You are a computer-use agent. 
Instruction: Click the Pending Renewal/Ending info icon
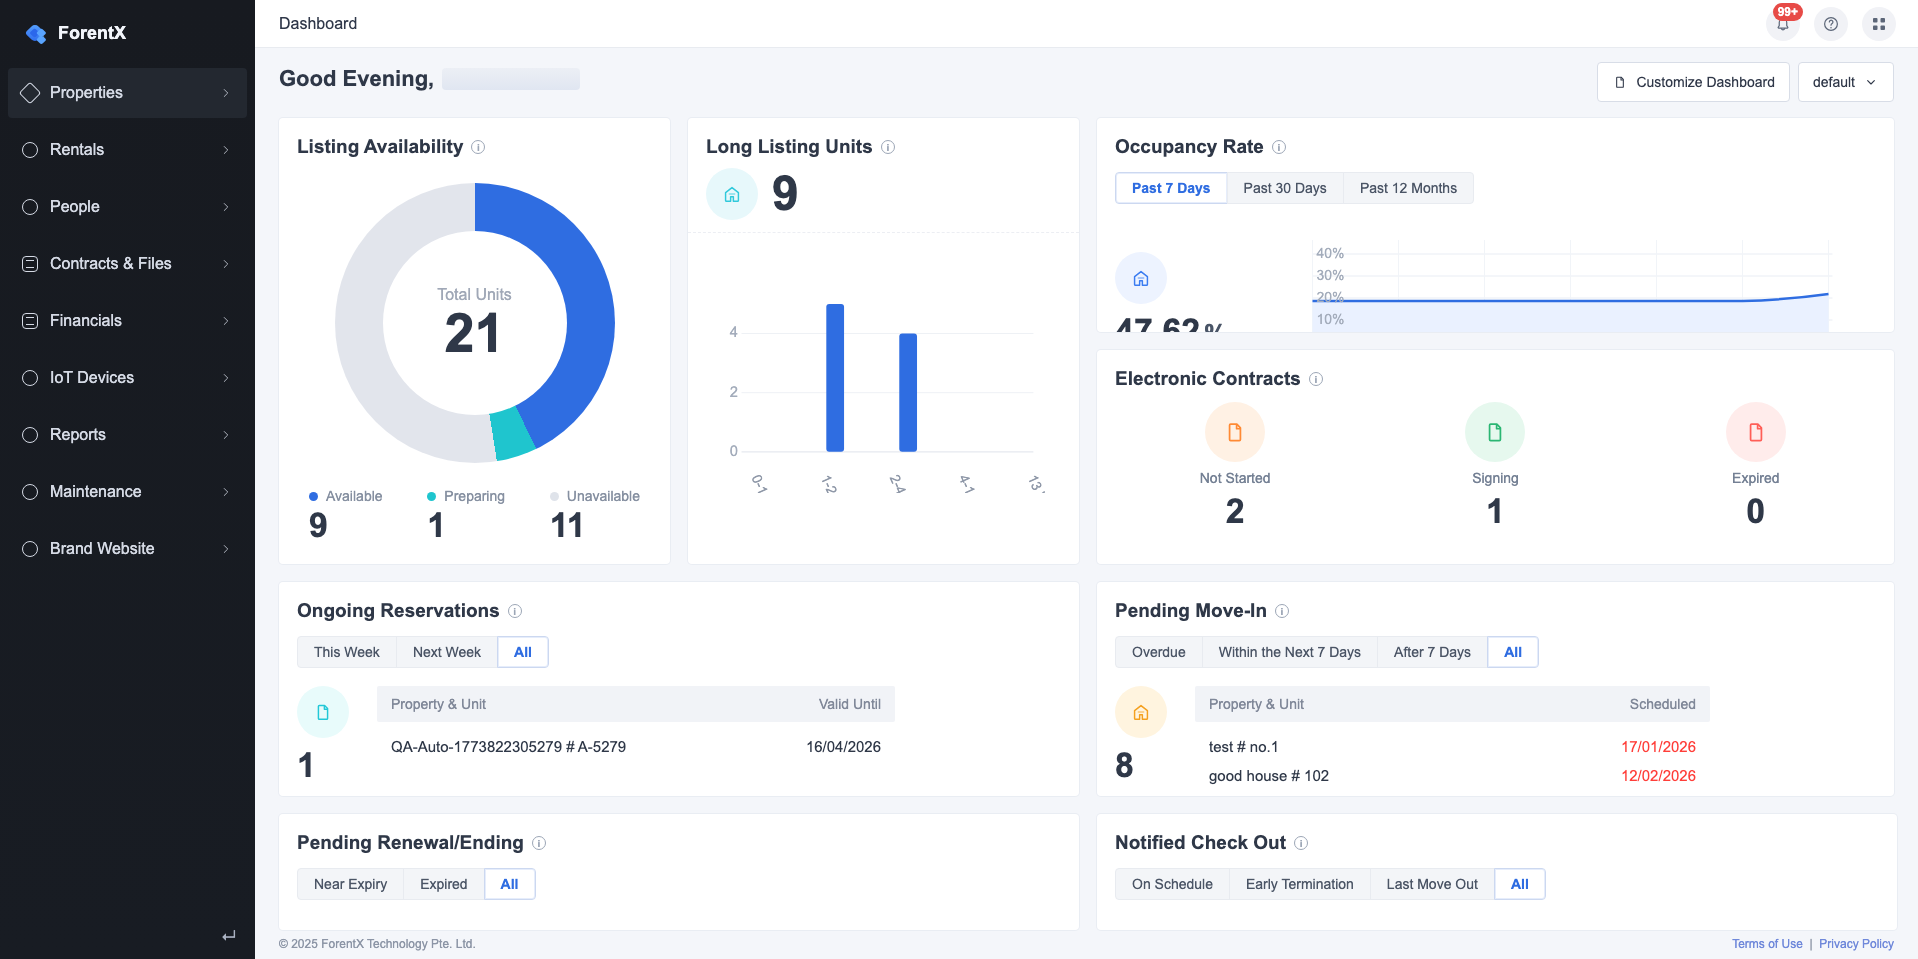(538, 843)
